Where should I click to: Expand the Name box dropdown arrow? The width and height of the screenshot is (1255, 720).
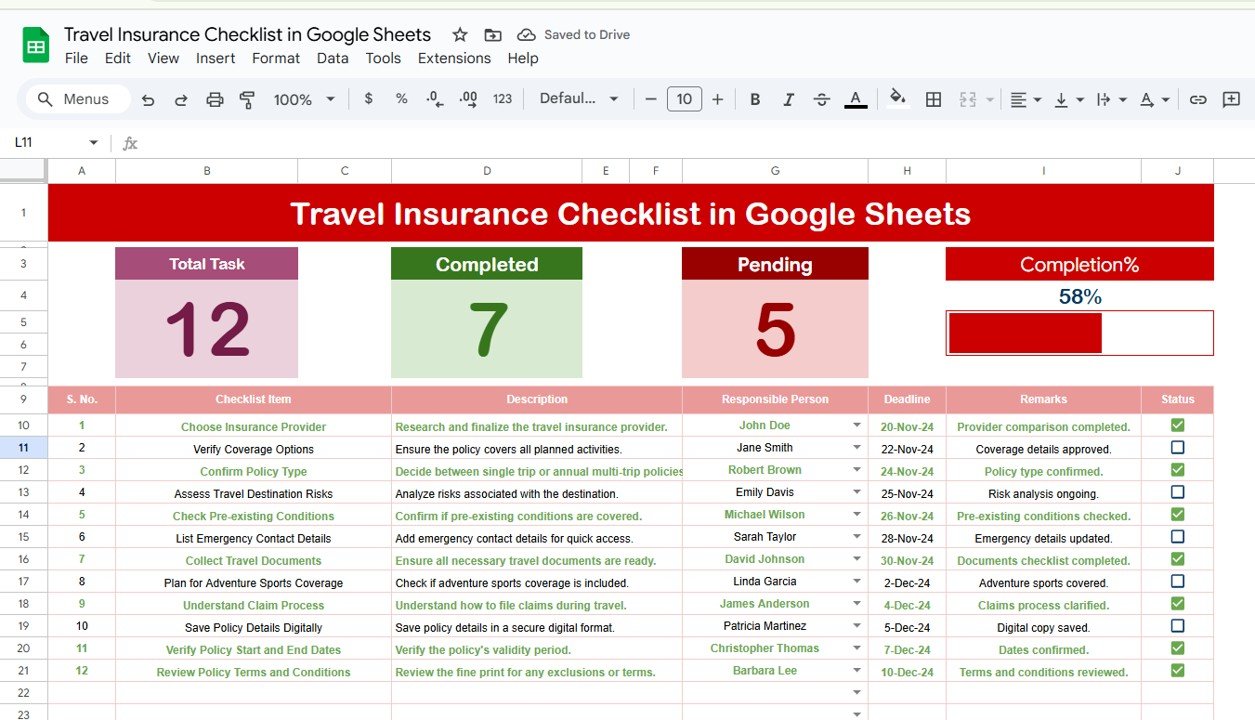pyautogui.click(x=94, y=143)
